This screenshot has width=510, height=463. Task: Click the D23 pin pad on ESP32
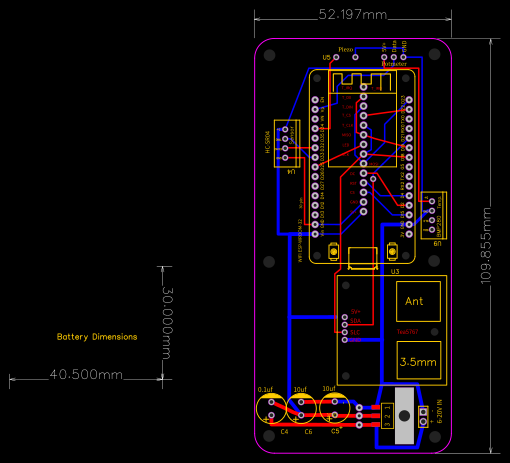click(x=409, y=100)
